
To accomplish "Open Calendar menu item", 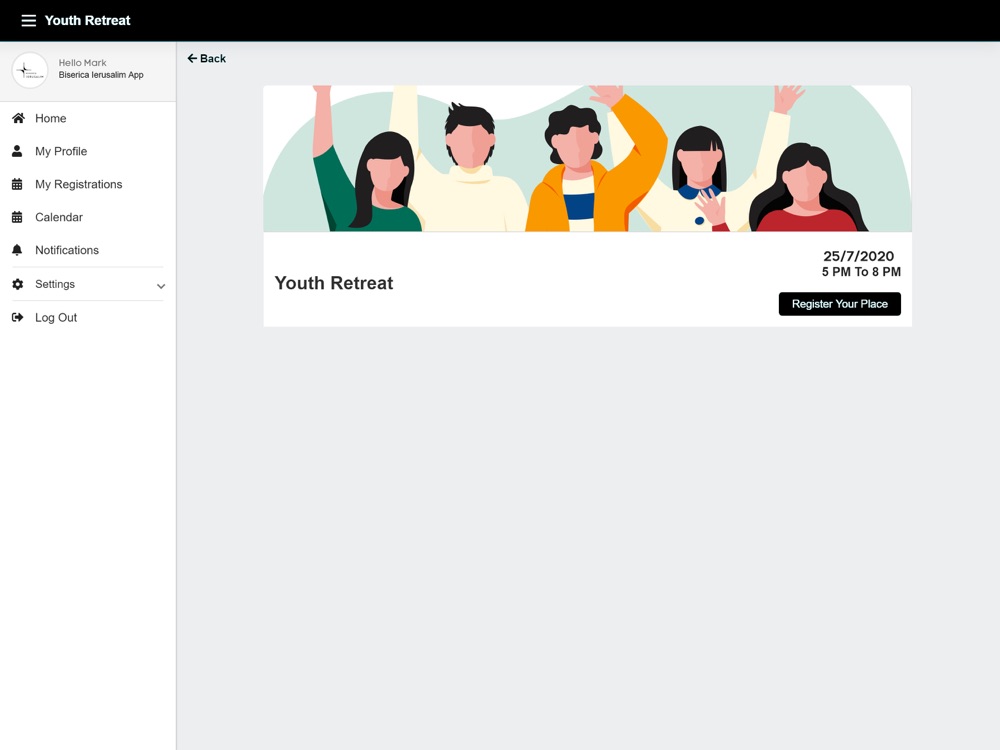I will (88, 217).
